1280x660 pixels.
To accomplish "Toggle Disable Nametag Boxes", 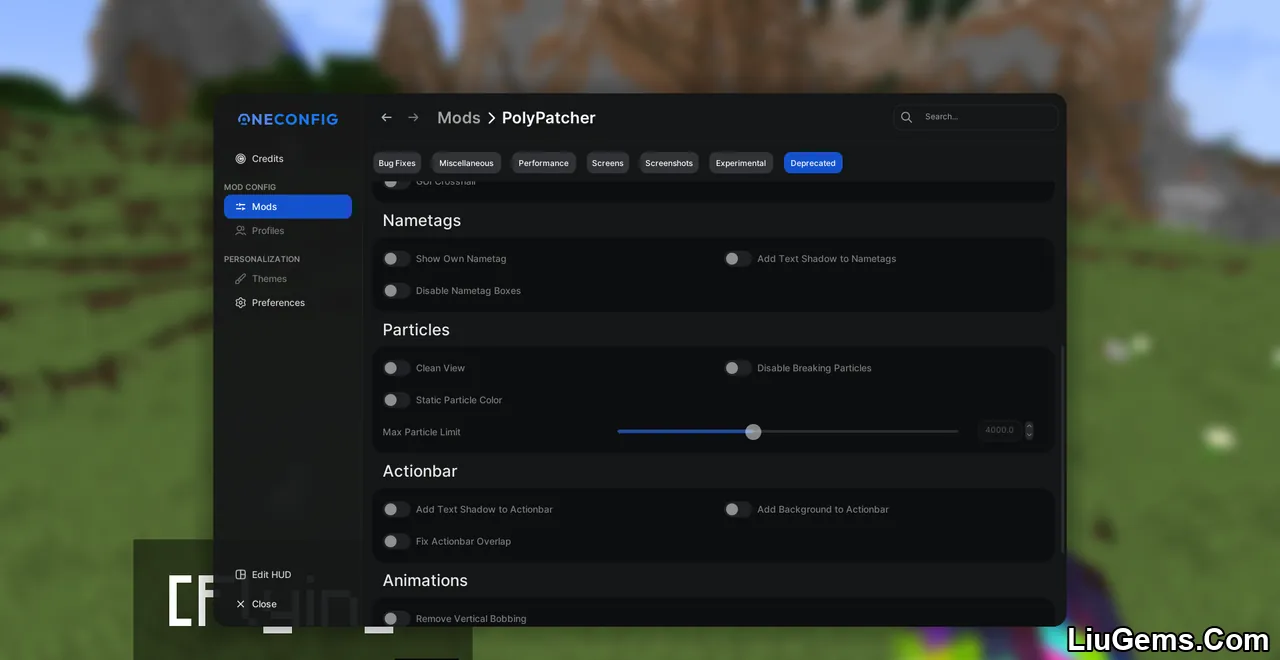I will point(397,291).
